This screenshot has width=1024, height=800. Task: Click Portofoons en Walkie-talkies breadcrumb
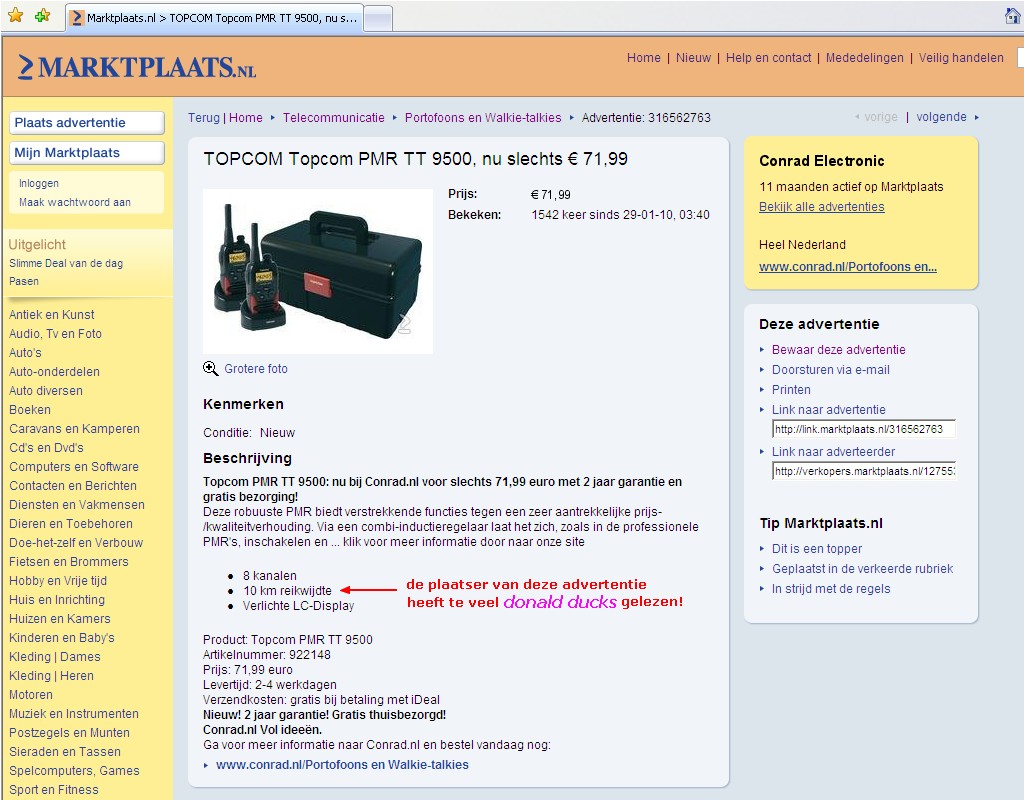pos(483,118)
